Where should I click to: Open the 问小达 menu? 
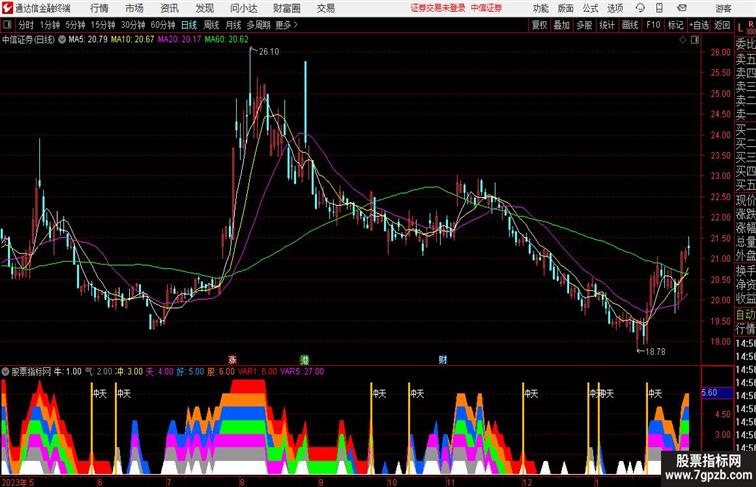[243, 8]
